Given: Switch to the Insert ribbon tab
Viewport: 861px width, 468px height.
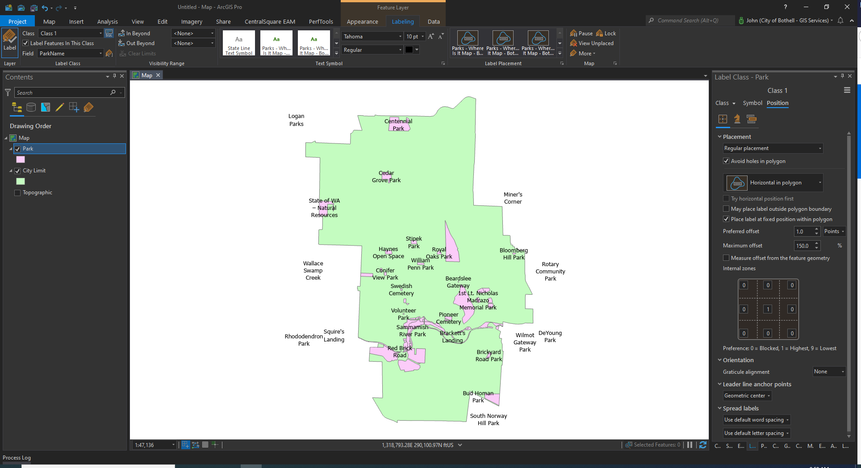Looking at the screenshot, I should [x=76, y=21].
